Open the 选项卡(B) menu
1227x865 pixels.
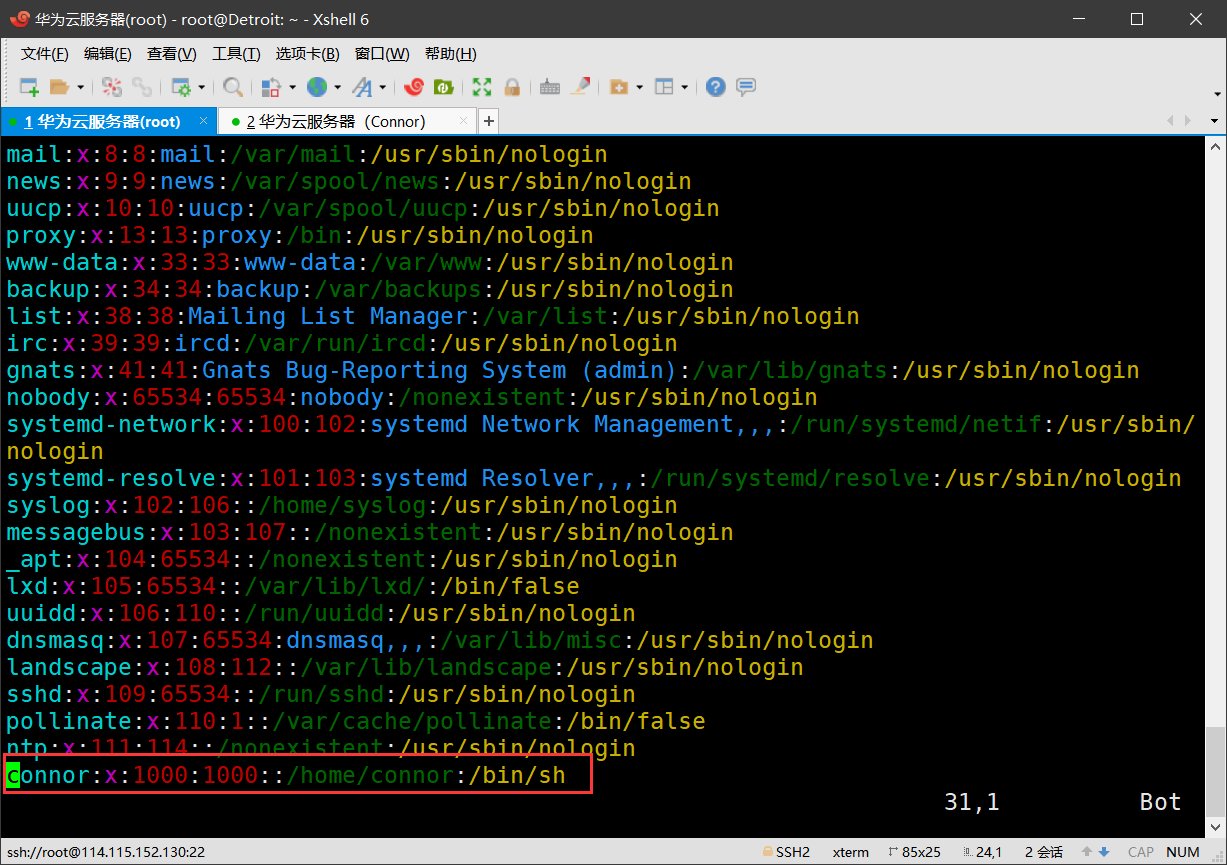[x=307, y=54]
